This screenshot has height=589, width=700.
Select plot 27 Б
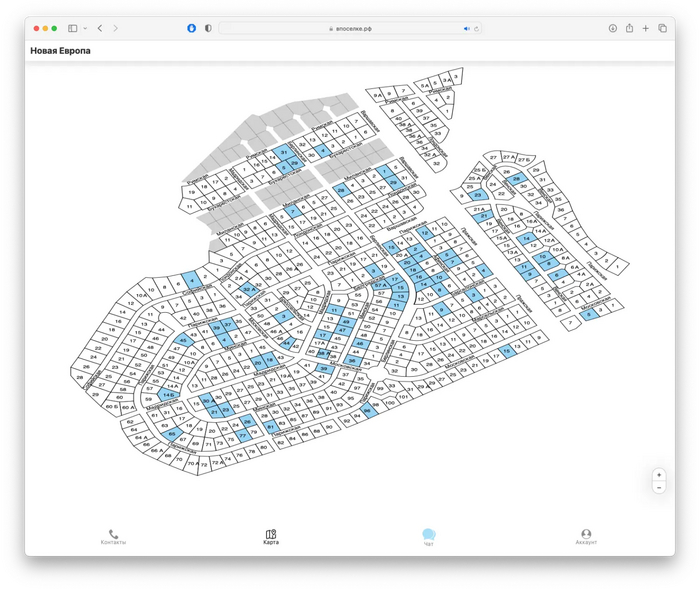(525, 159)
